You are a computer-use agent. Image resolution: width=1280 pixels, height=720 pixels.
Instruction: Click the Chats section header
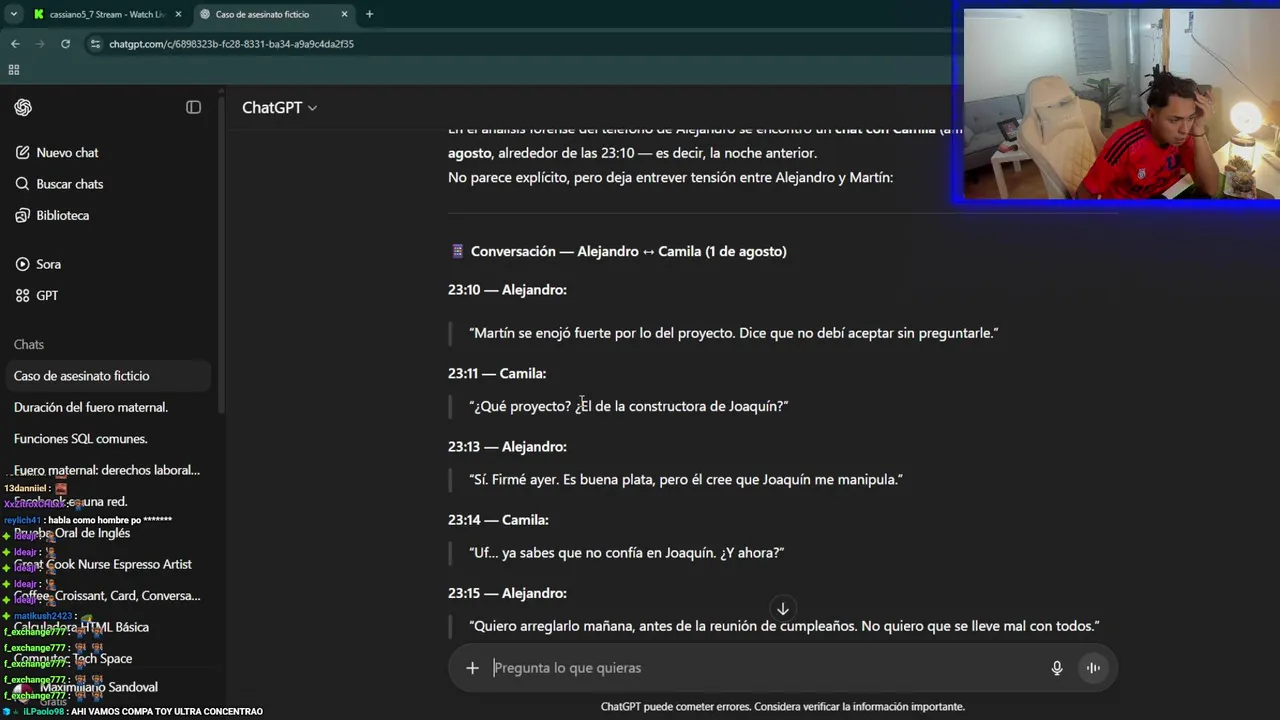pos(29,344)
